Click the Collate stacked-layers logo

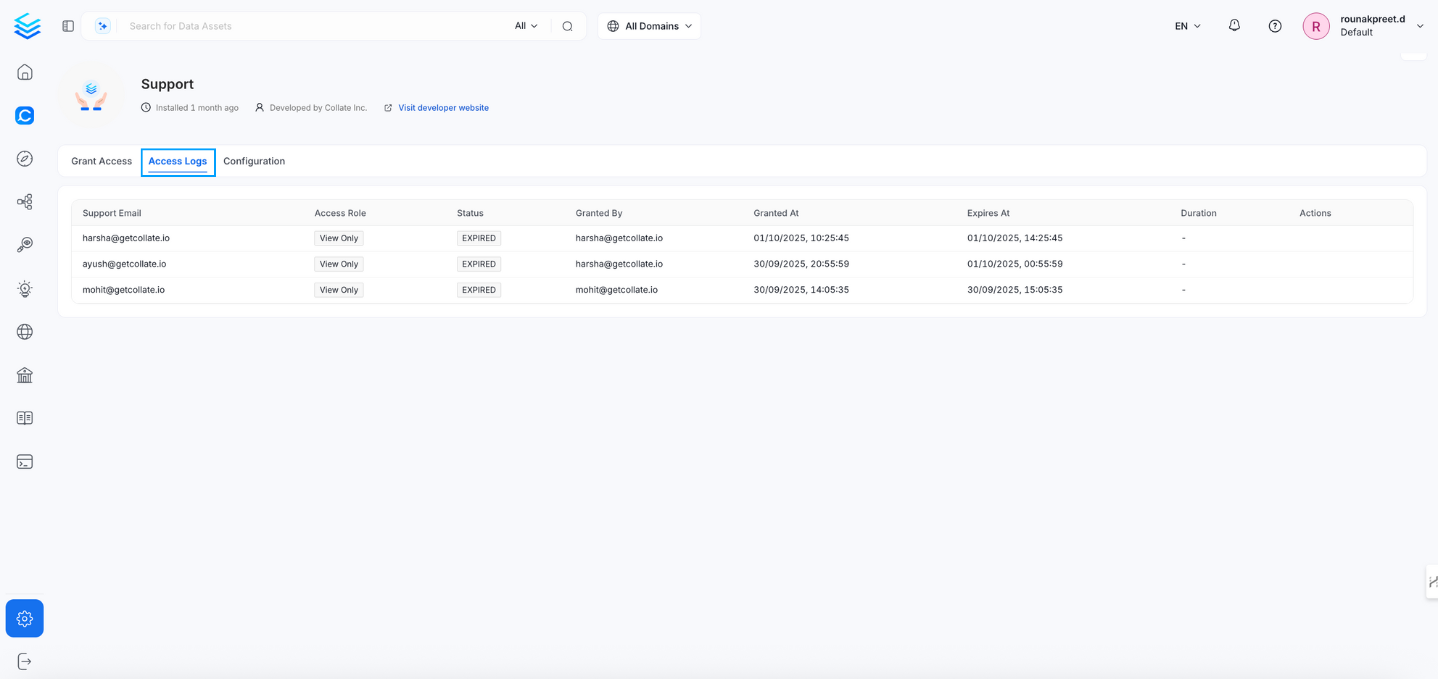click(x=27, y=26)
